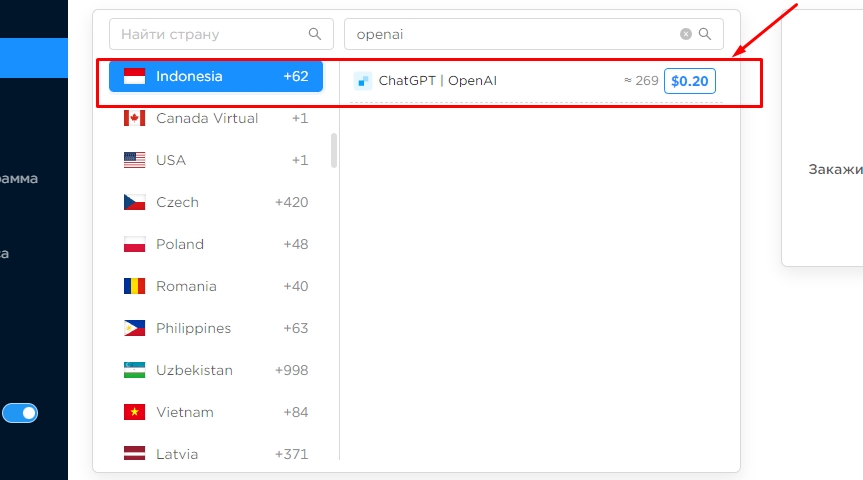Click the +48 dialing code

pyautogui.click(x=296, y=244)
